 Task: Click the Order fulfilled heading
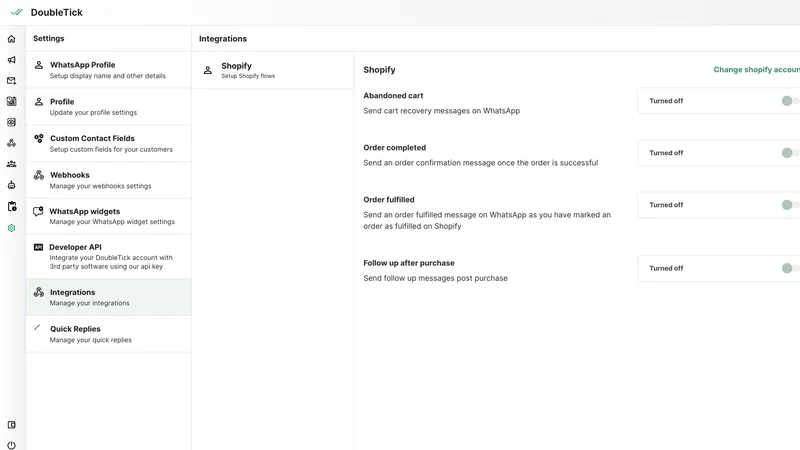tap(389, 199)
